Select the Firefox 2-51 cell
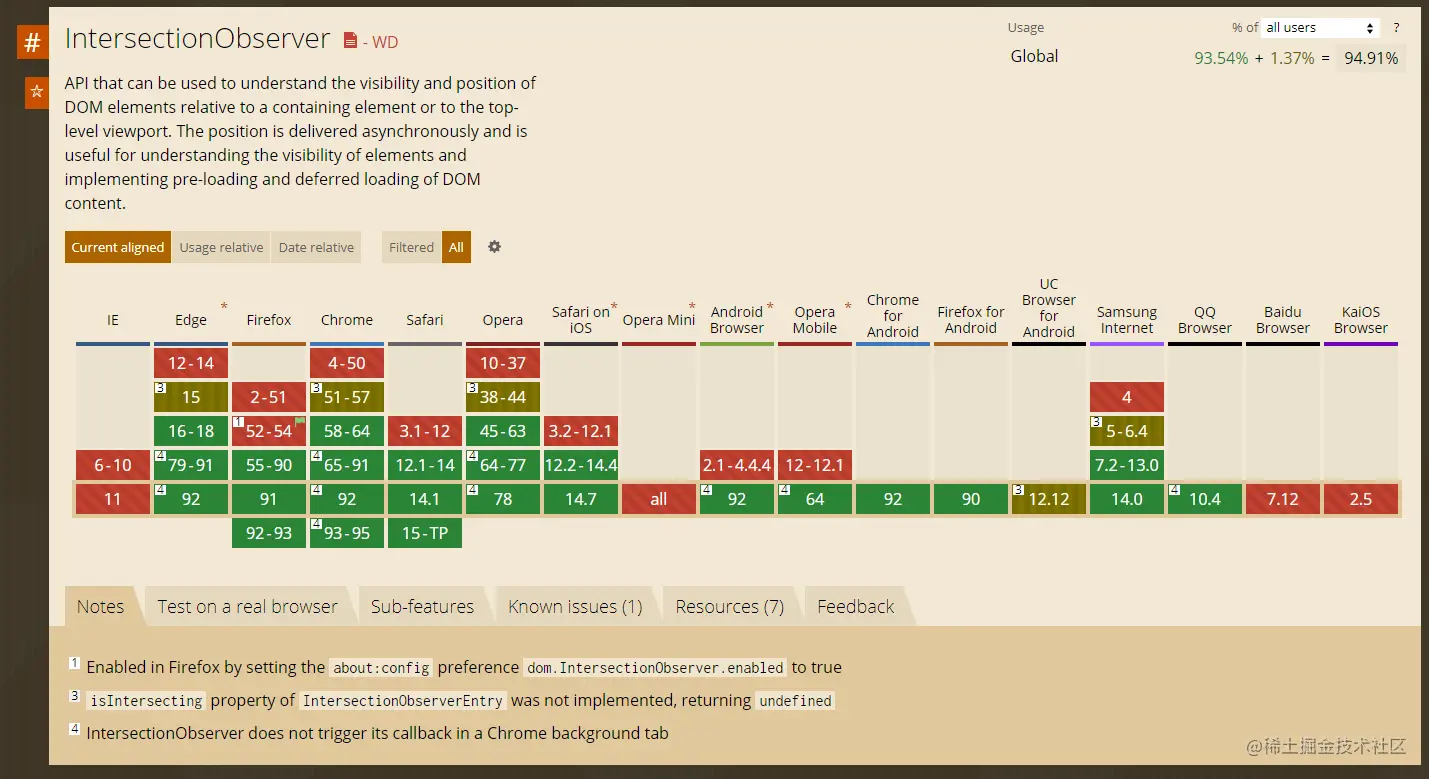Viewport: 1429px width, 779px height. point(269,397)
